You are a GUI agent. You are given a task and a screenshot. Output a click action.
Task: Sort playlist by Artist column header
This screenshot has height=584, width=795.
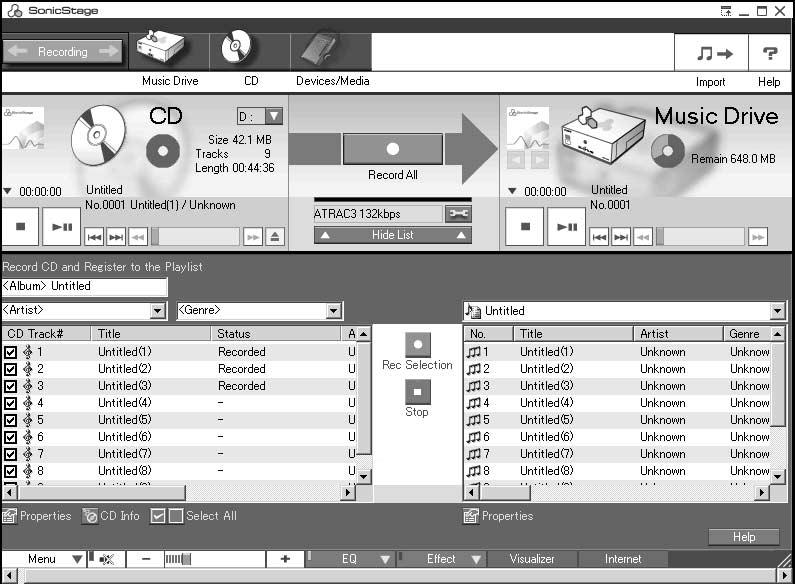[678, 334]
